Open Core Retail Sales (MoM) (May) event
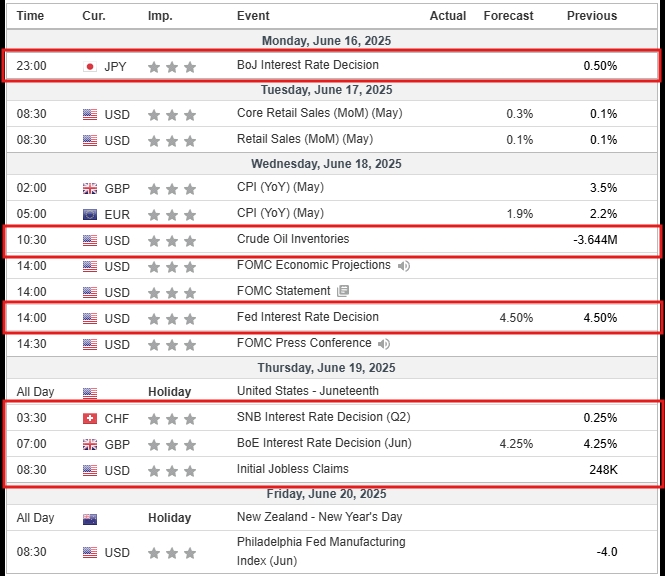665x576 pixels. (319, 113)
